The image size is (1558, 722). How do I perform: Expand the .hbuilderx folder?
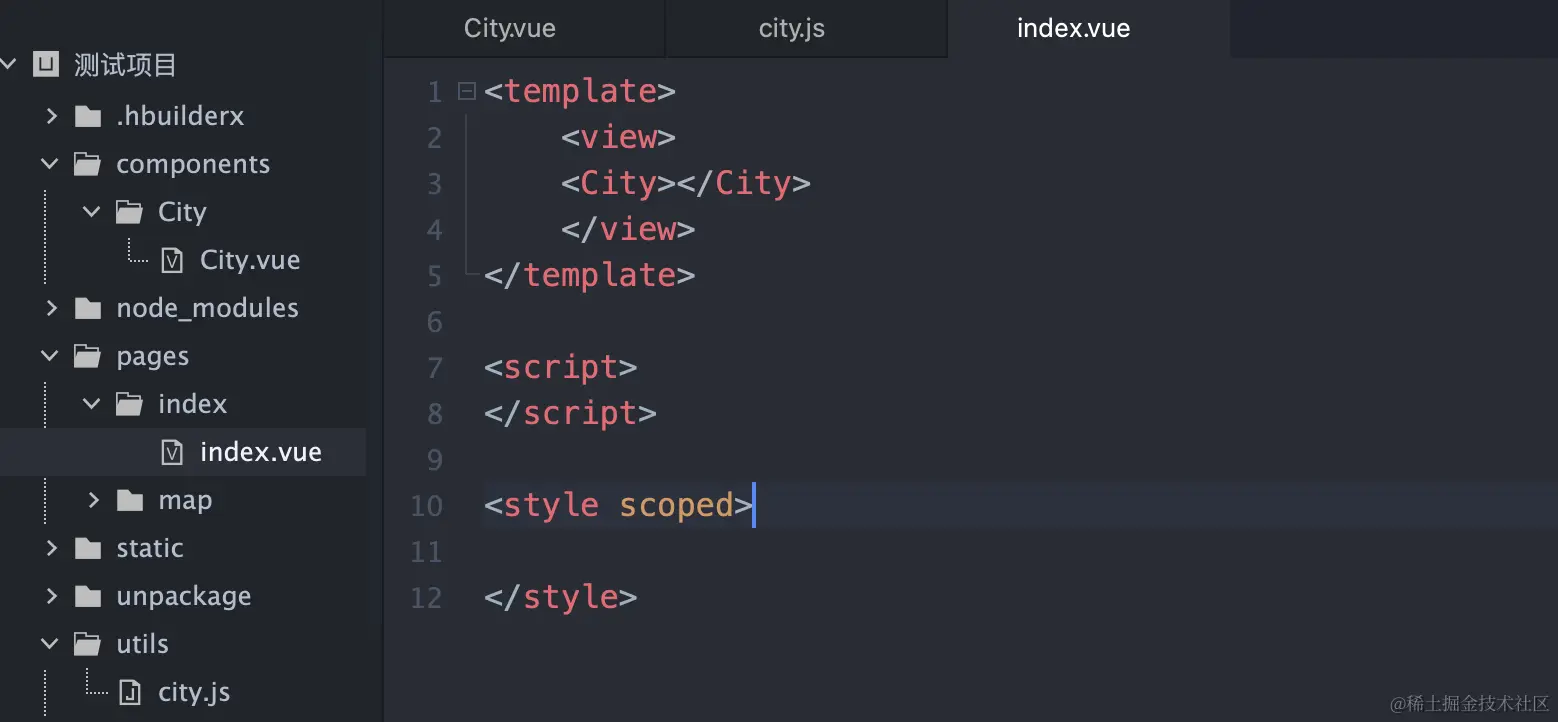pos(53,115)
